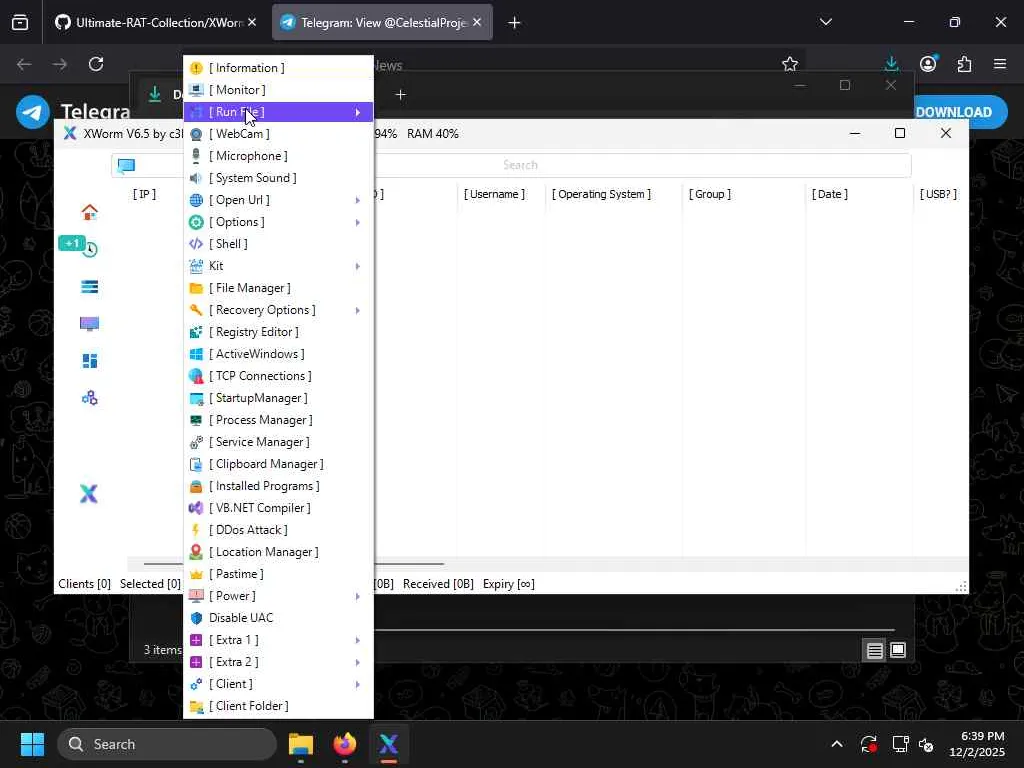Select the Installed Programs menu entry
This screenshot has width=1024, height=768.
[x=279, y=487]
